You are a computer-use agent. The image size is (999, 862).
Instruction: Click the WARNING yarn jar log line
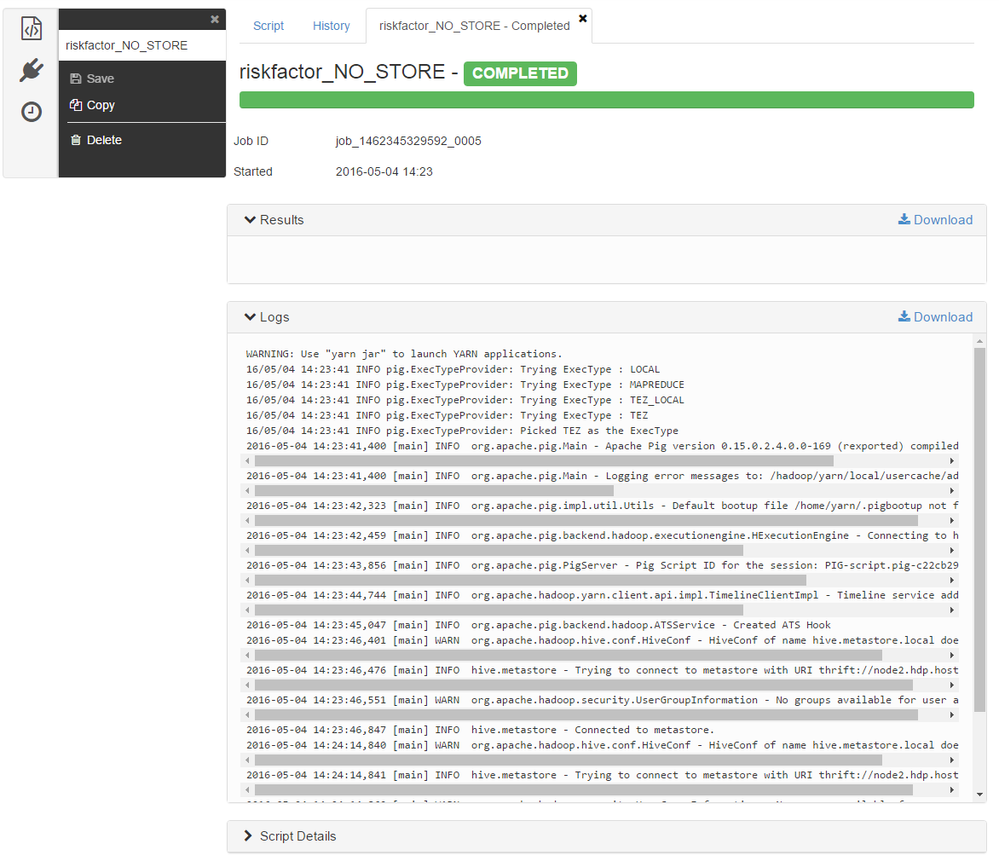(404, 354)
